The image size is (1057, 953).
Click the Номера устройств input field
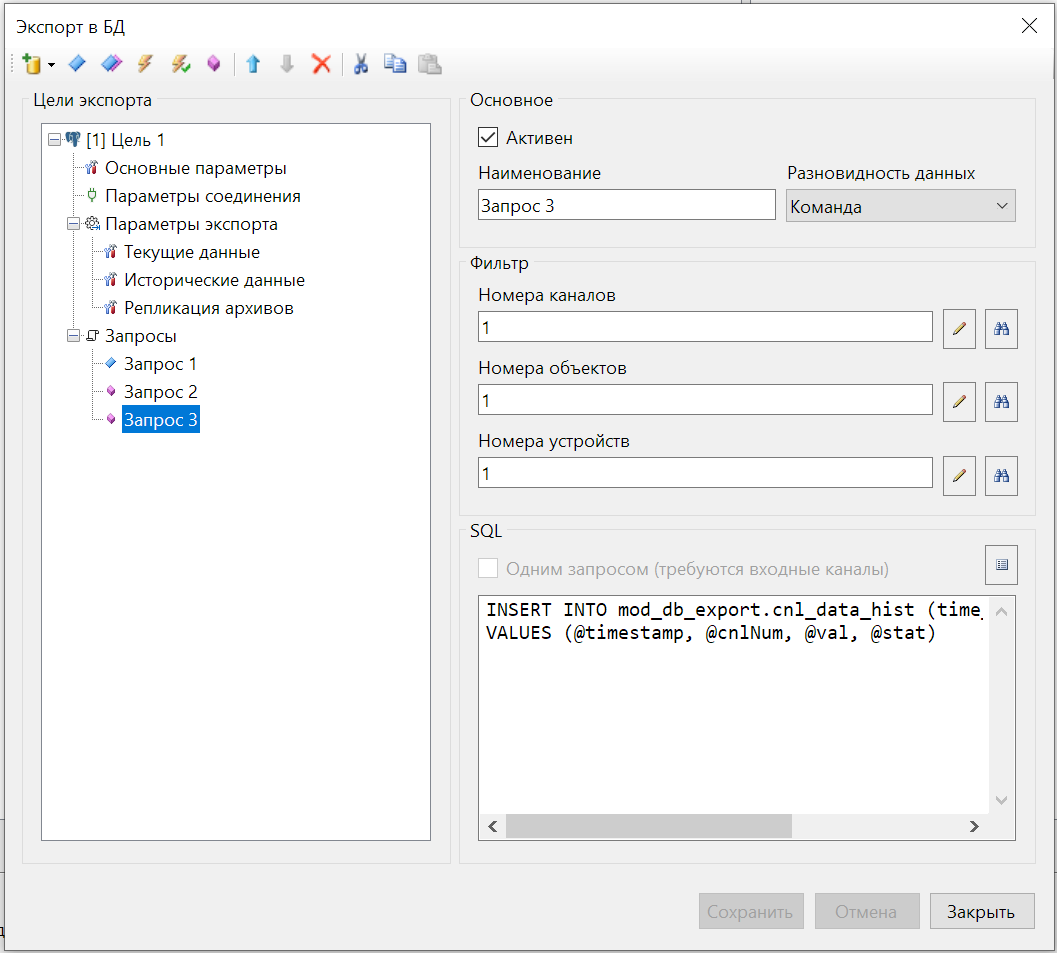tap(705, 472)
